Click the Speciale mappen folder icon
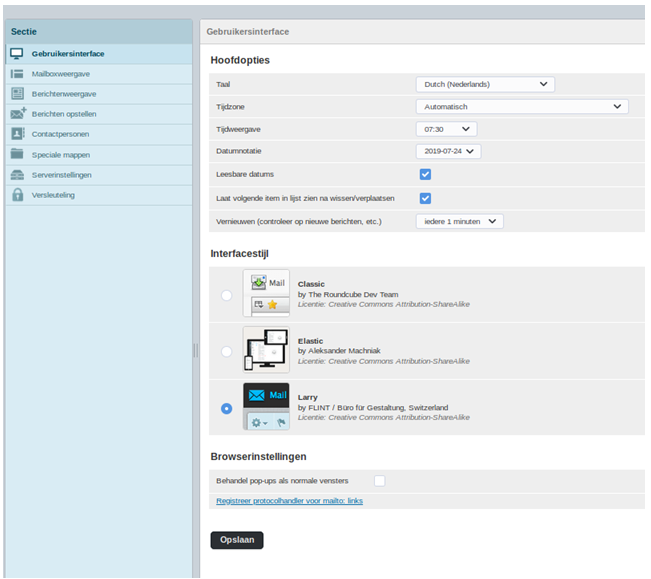 pos(17,154)
